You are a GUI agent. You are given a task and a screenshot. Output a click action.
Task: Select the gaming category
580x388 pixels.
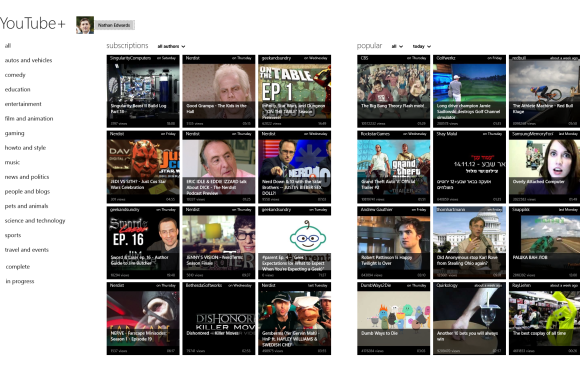point(14,133)
